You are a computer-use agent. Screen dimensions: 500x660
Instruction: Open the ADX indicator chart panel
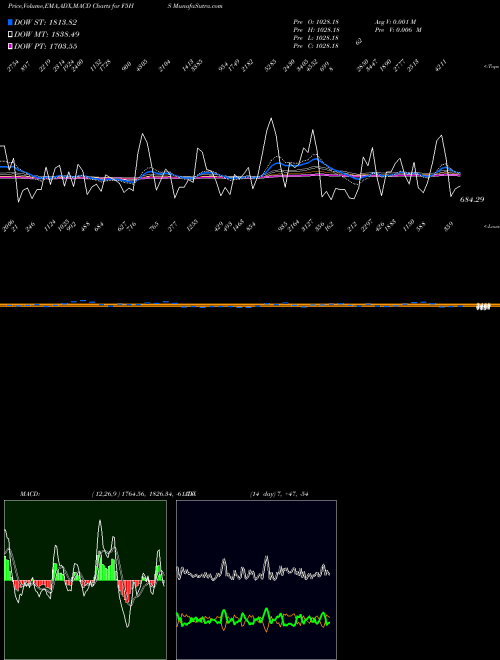(x=256, y=580)
